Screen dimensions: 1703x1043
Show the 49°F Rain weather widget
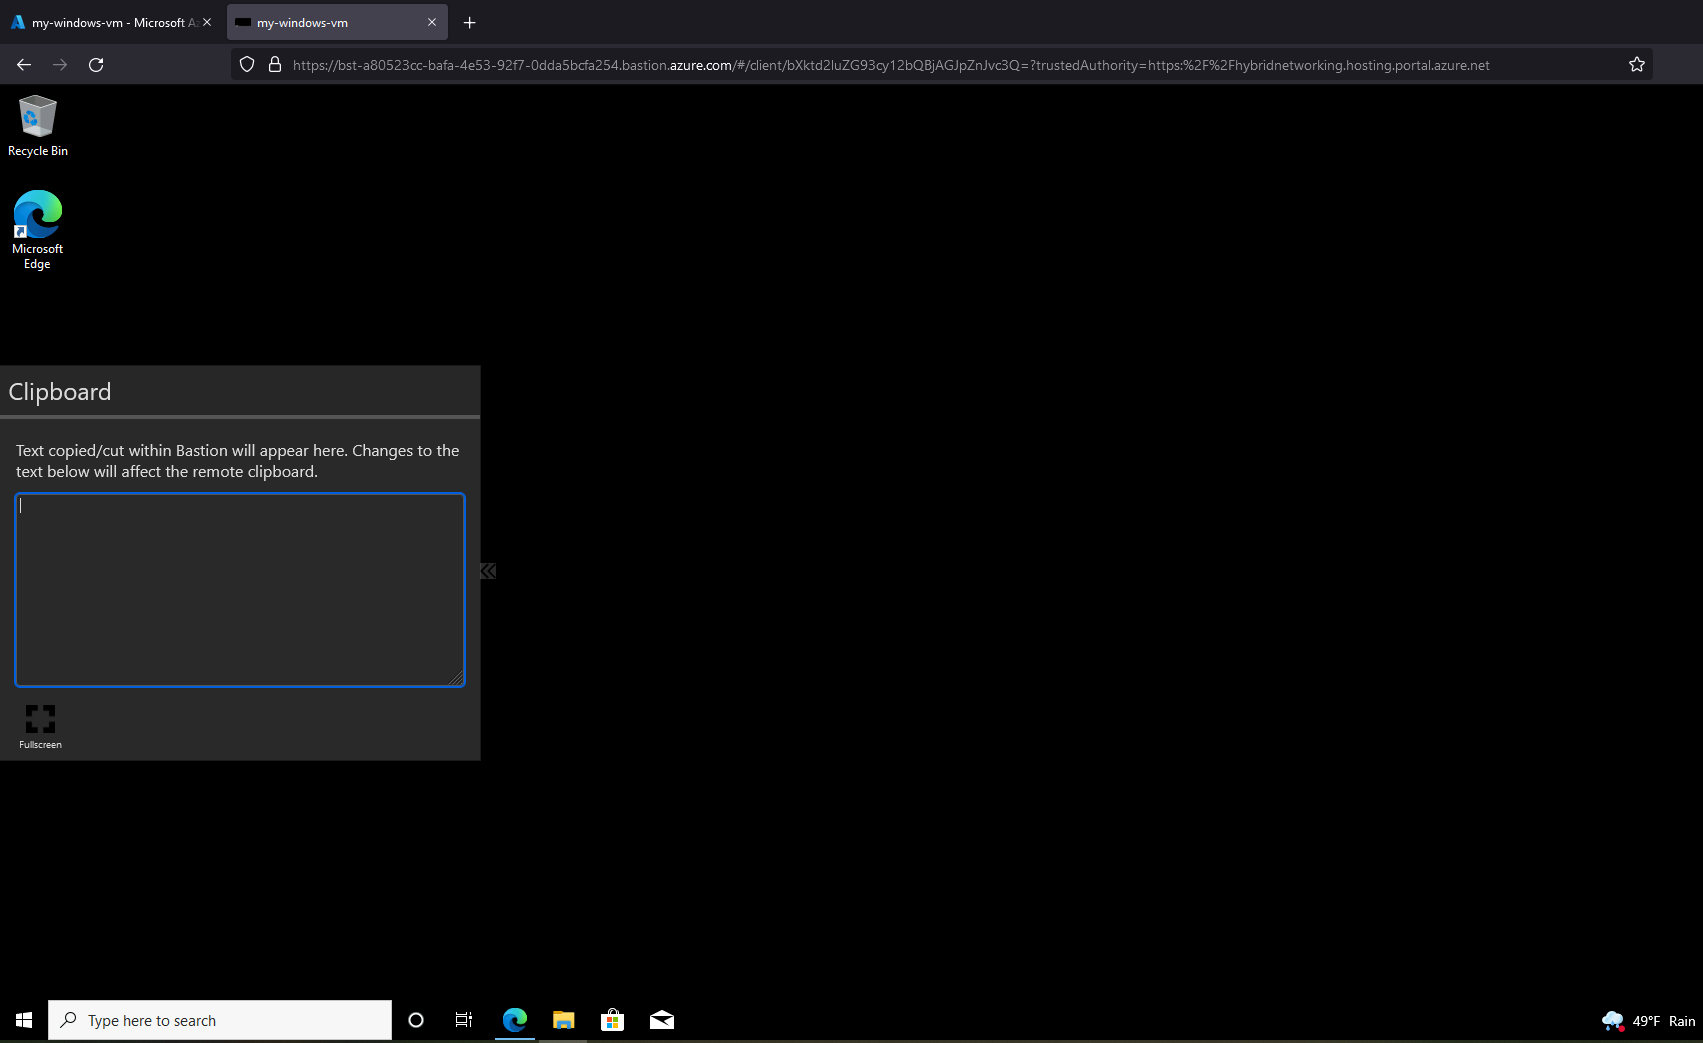pyautogui.click(x=1648, y=1021)
